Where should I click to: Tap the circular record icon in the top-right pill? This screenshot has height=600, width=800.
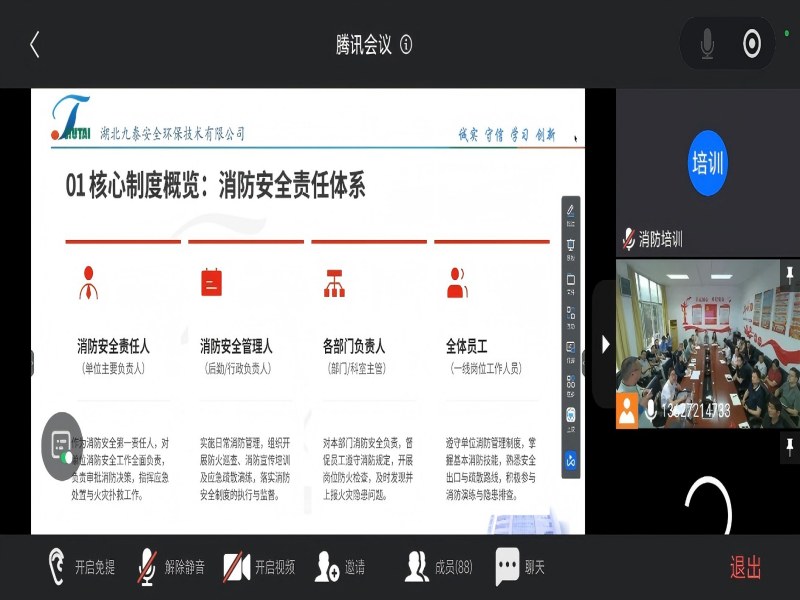(752, 44)
